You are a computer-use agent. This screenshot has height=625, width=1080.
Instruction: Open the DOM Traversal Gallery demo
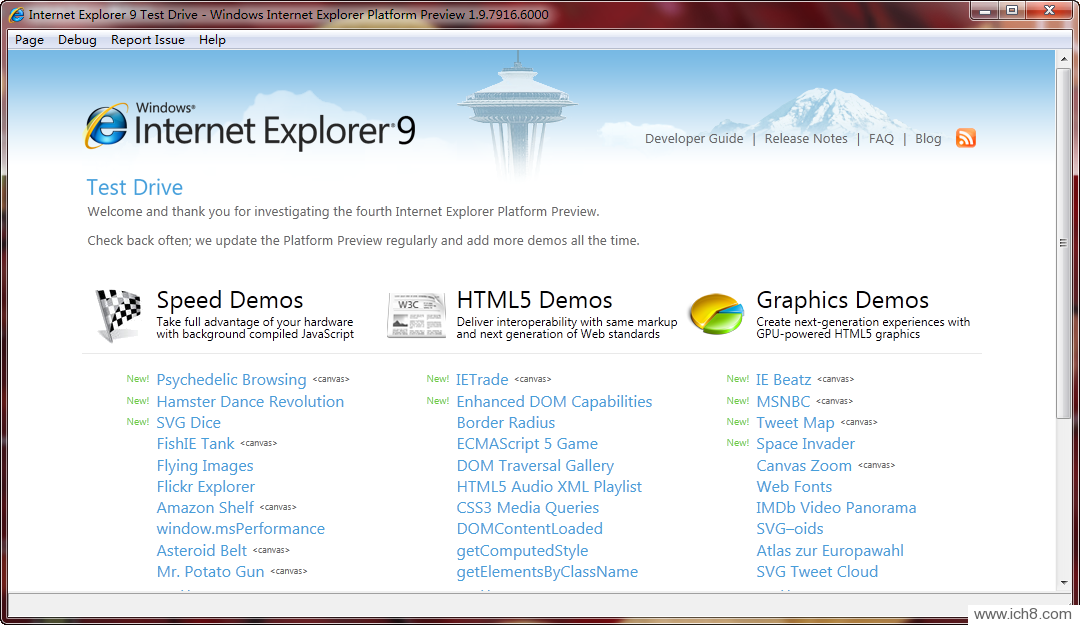(x=535, y=466)
